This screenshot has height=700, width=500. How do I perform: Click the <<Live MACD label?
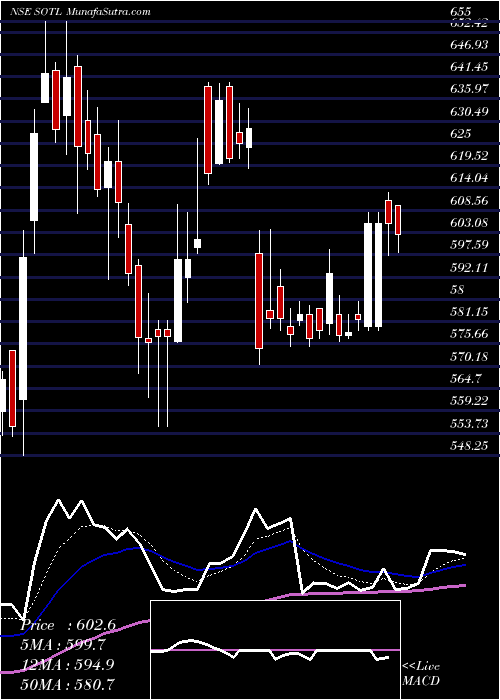[x=421, y=674]
